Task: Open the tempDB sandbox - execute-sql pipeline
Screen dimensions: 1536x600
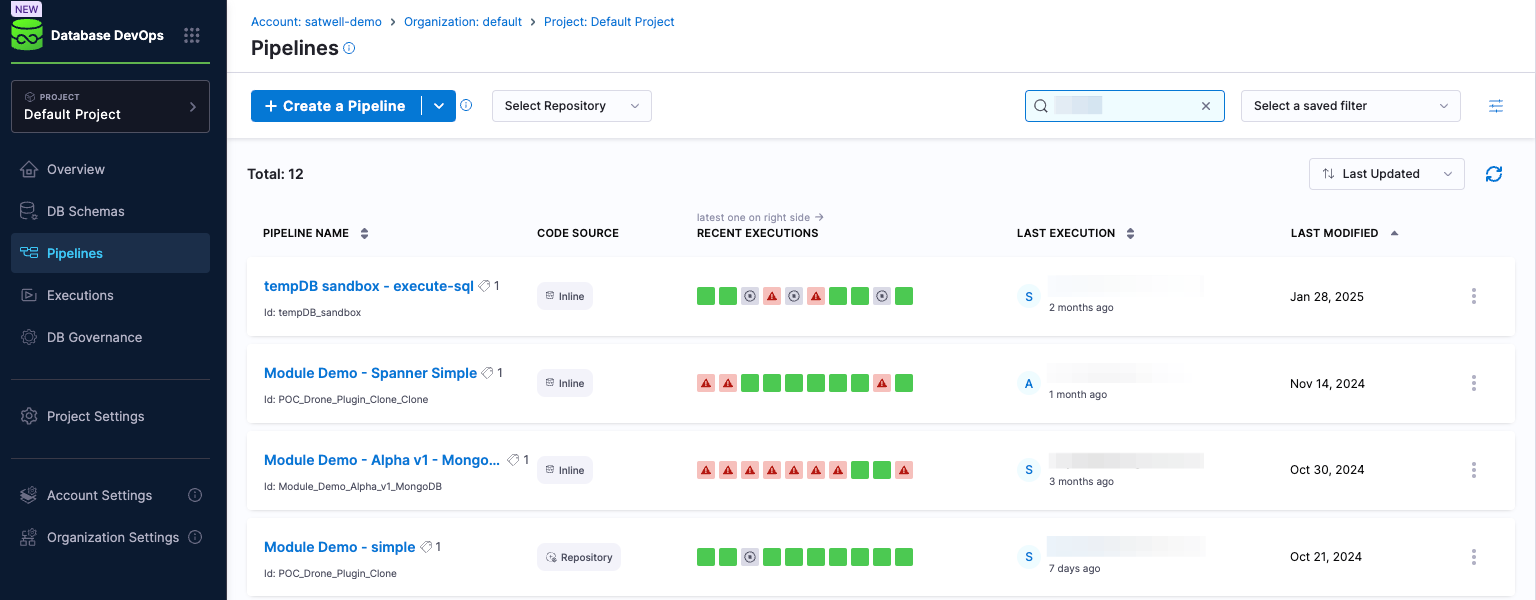Action: (x=369, y=285)
